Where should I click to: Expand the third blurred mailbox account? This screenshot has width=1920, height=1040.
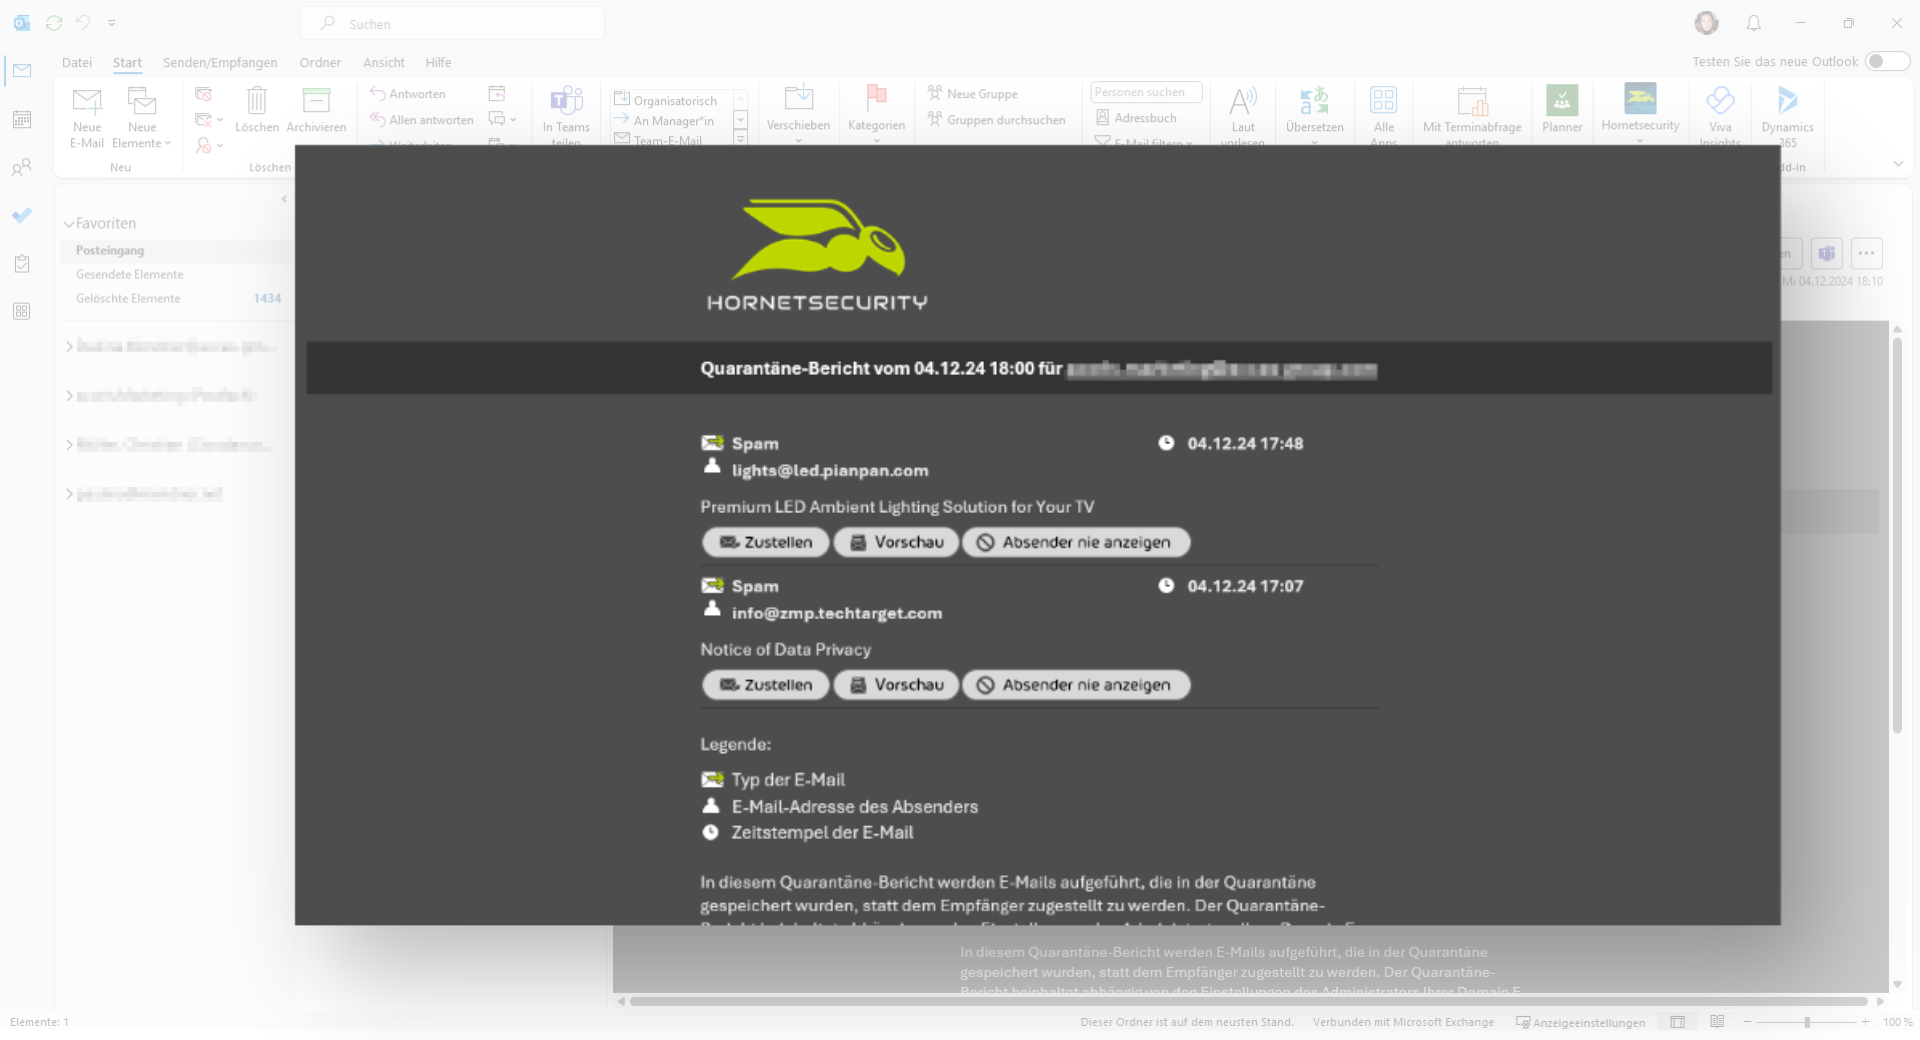click(x=69, y=445)
